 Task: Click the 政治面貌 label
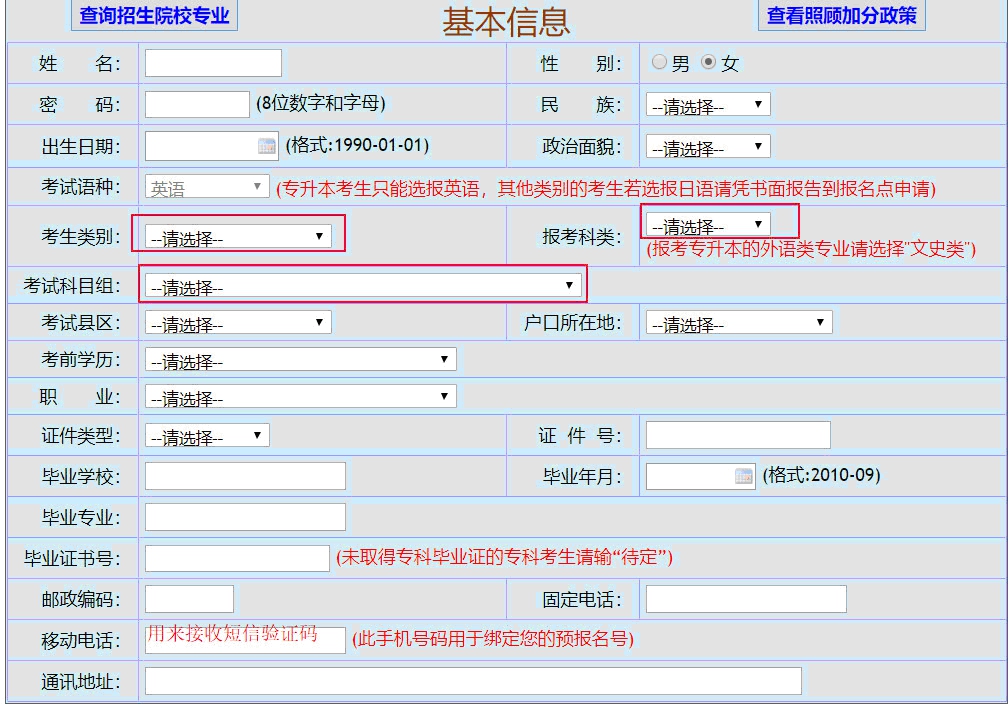582,147
